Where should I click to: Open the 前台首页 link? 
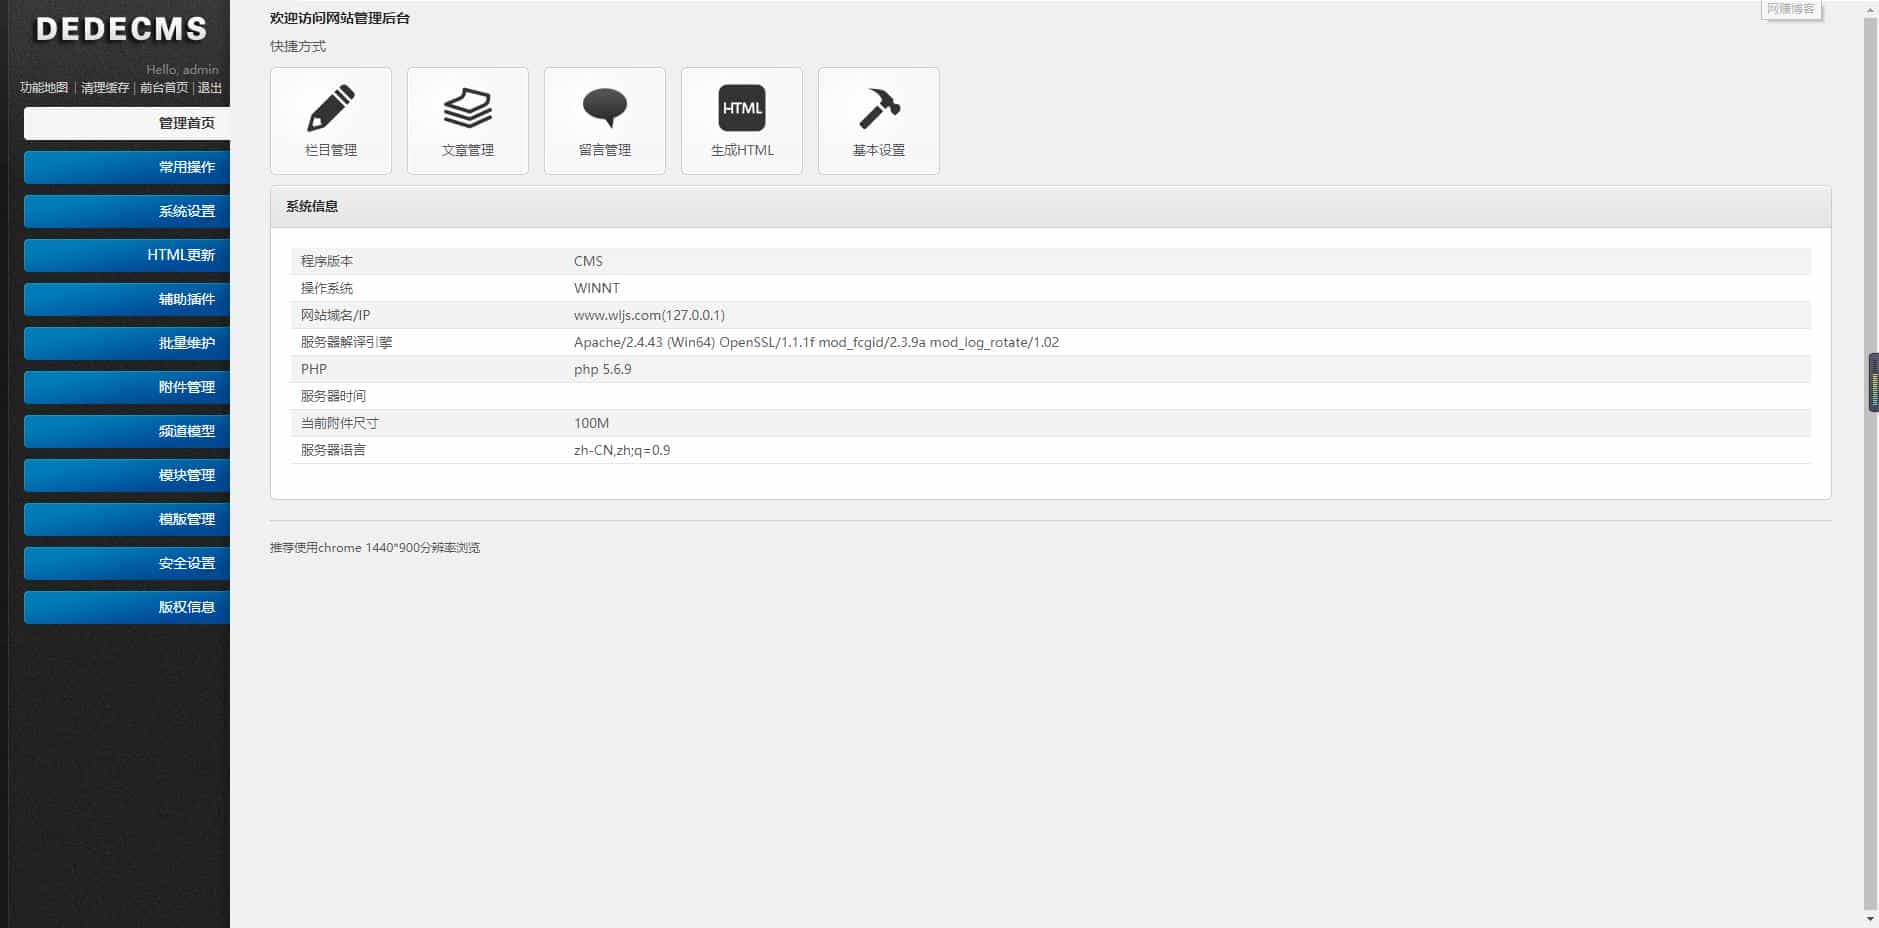[x=164, y=88]
